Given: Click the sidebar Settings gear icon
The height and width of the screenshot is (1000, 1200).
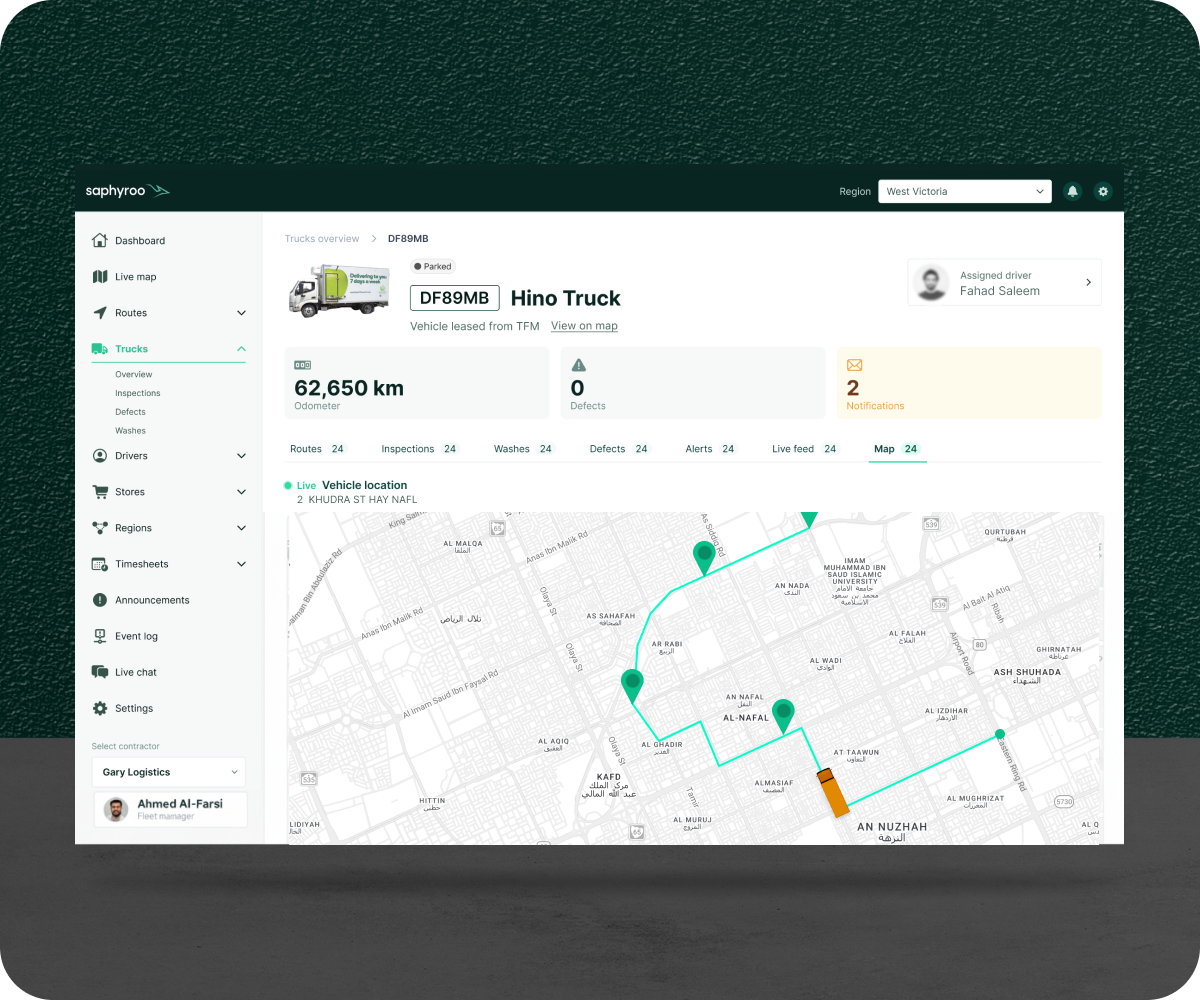Looking at the screenshot, I should point(99,707).
